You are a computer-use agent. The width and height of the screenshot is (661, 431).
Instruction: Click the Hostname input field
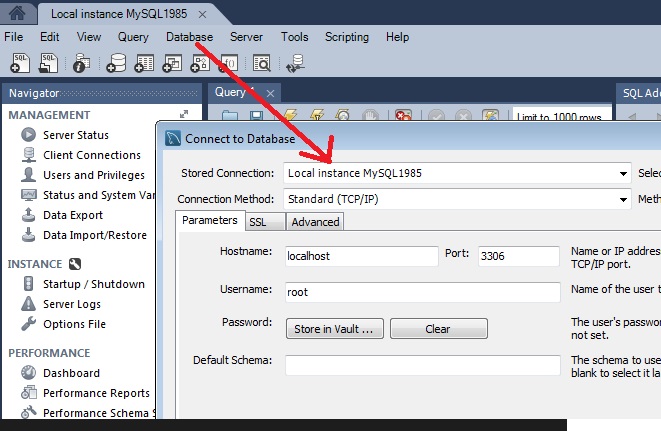point(362,256)
